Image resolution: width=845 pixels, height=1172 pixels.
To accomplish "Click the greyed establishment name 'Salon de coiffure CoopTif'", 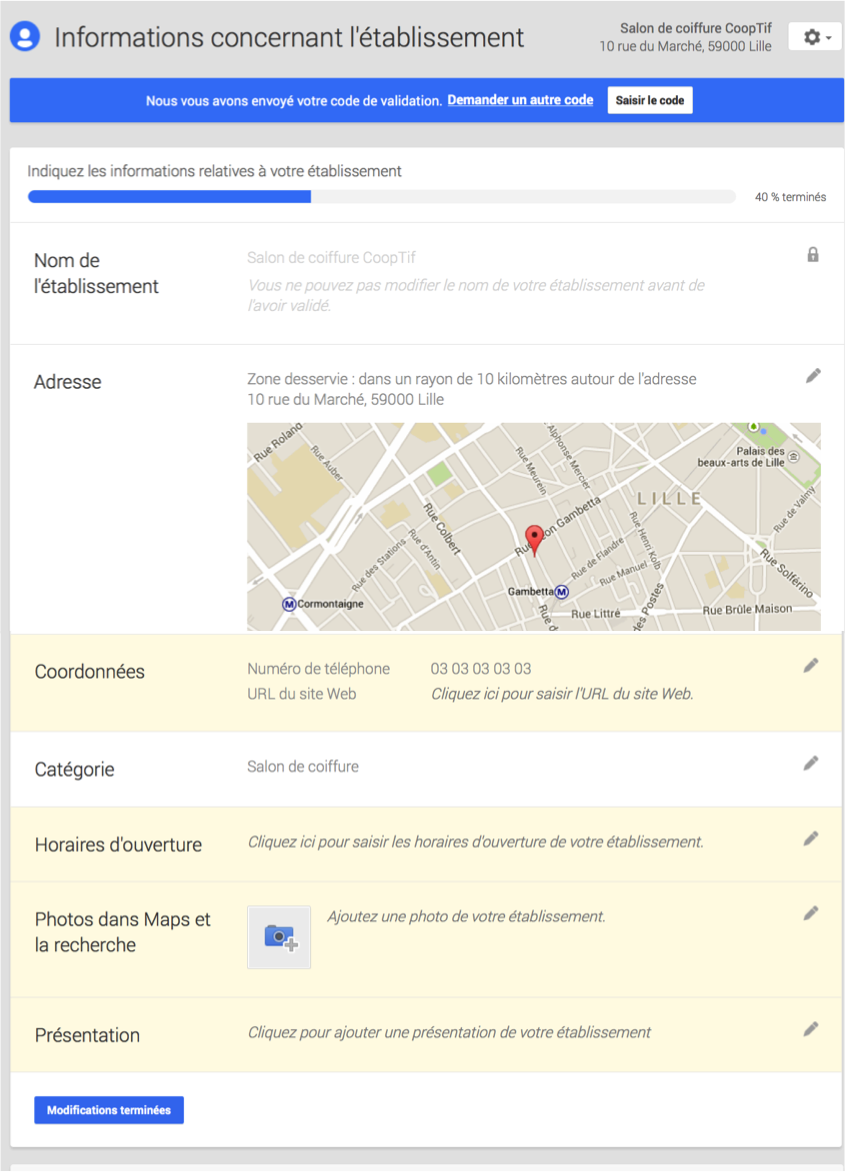I will pos(331,258).
